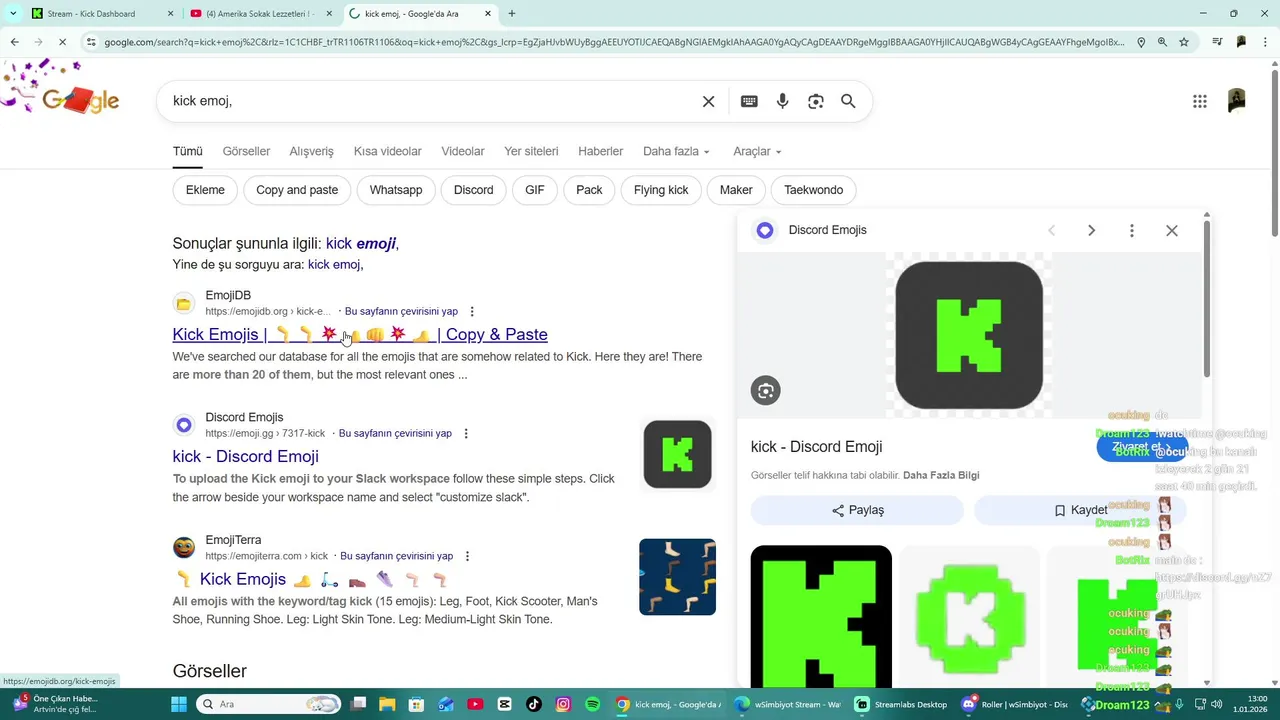Viewport: 1280px width, 720px height.
Task: Open Instagram from the taskbar
Action: 563,704
